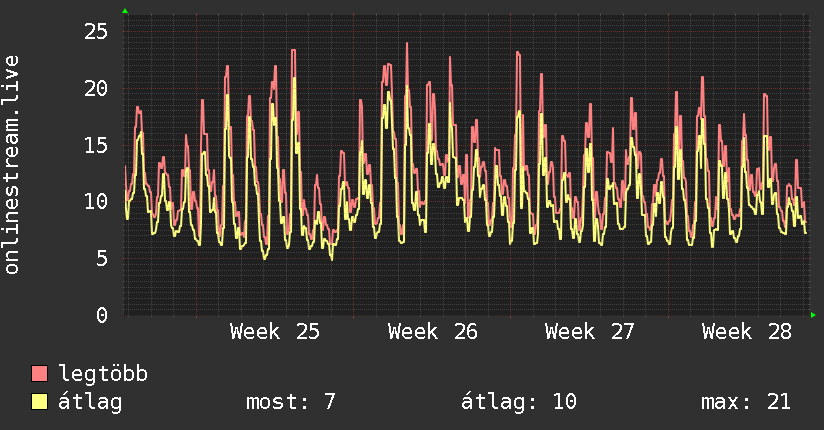
Task: Click the most: 7 statistic
Action: [x=291, y=402]
